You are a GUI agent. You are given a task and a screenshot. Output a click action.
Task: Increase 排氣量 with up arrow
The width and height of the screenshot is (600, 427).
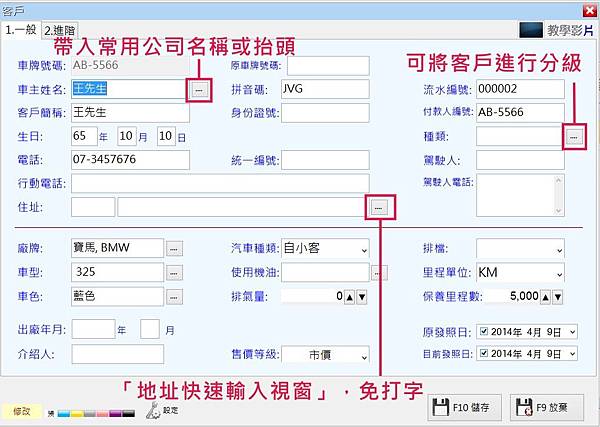[x=349, y=297]
